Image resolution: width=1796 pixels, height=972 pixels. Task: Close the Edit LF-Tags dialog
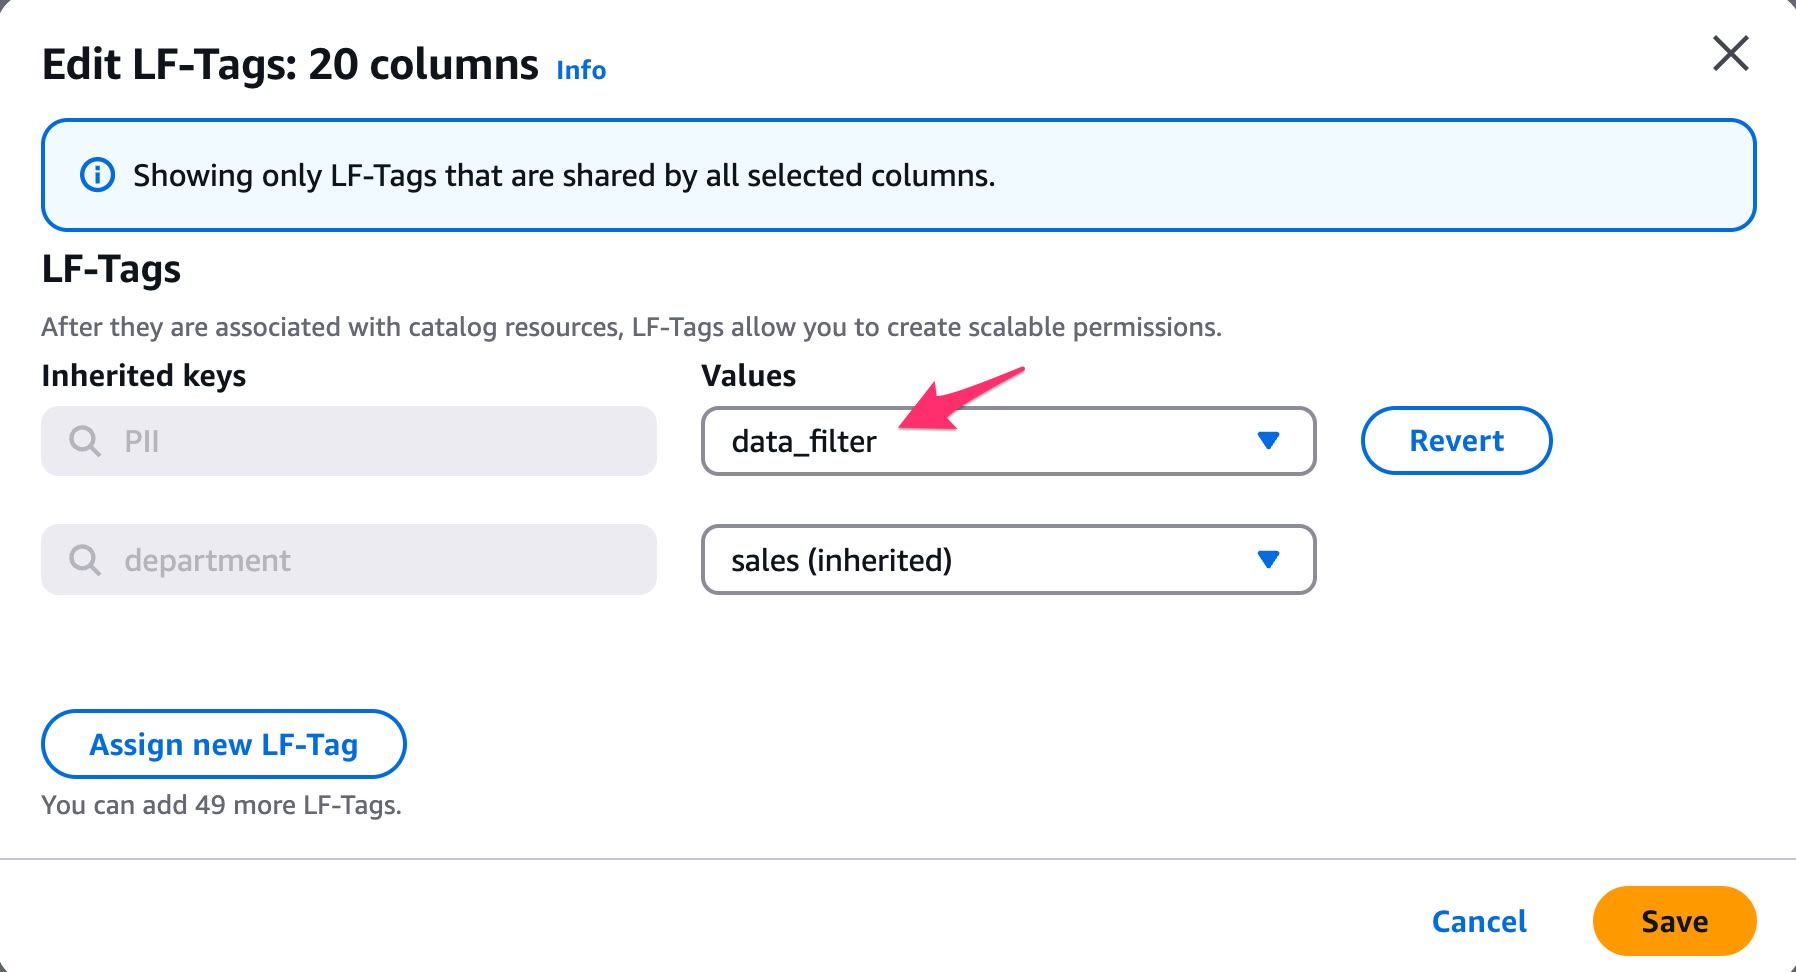click(x=1730, y=54)
